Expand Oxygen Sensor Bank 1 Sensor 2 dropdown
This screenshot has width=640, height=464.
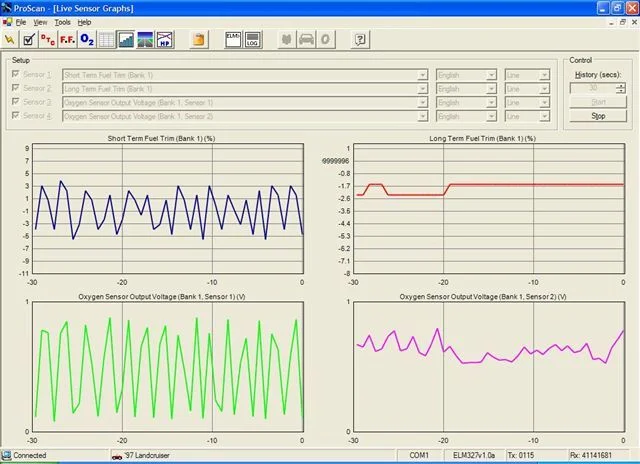[422, 117]
